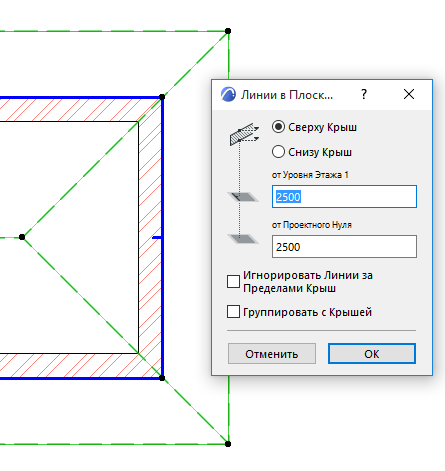The image size is (445, 471).
Task: Click the "от Уровня Этажа 1" height field
Action: tap(344, 197)
